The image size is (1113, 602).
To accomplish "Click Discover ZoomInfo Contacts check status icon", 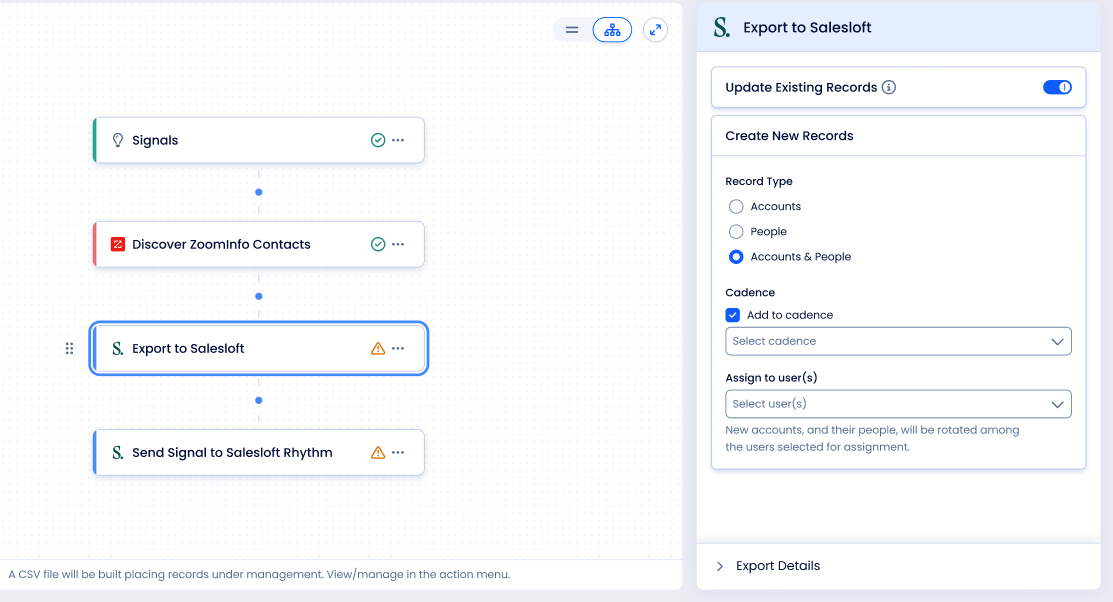I will [378, 244].
